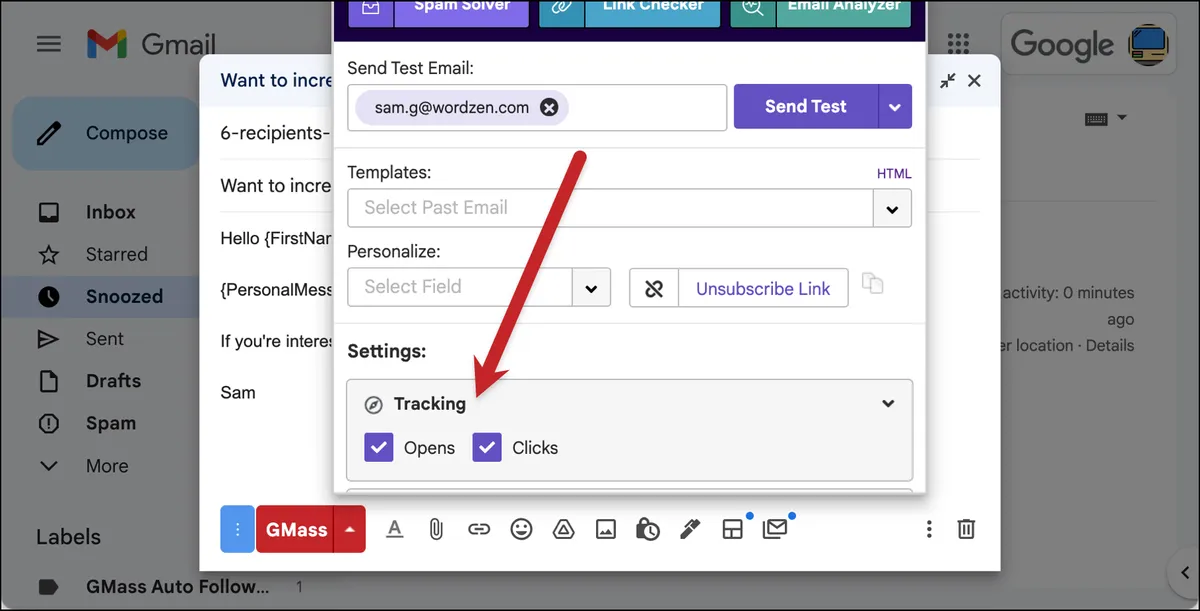
Task: Open Send Test dropdown arrow
Action: point(895,107)
